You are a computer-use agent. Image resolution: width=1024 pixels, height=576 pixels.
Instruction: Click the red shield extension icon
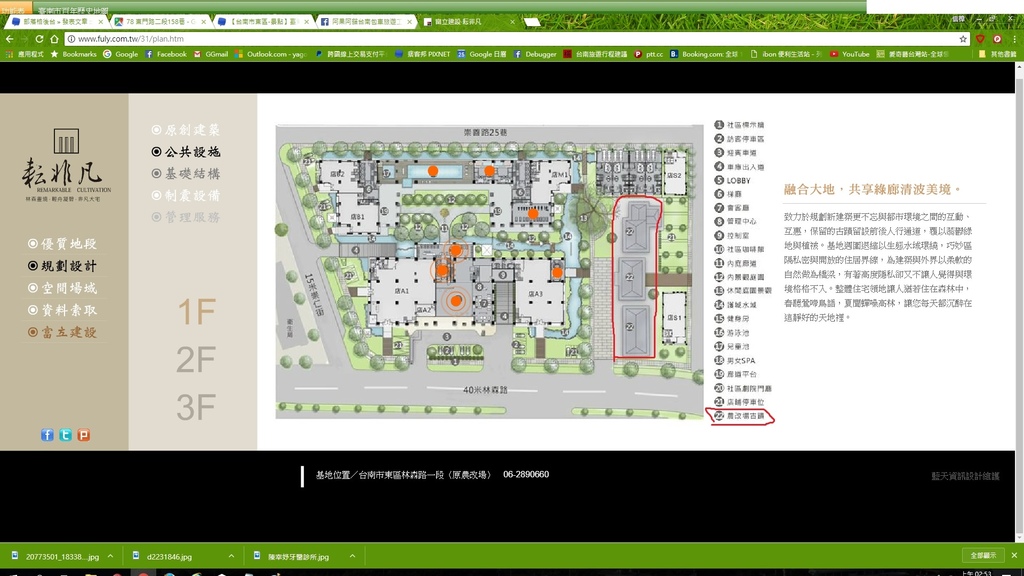pos(980,39)
